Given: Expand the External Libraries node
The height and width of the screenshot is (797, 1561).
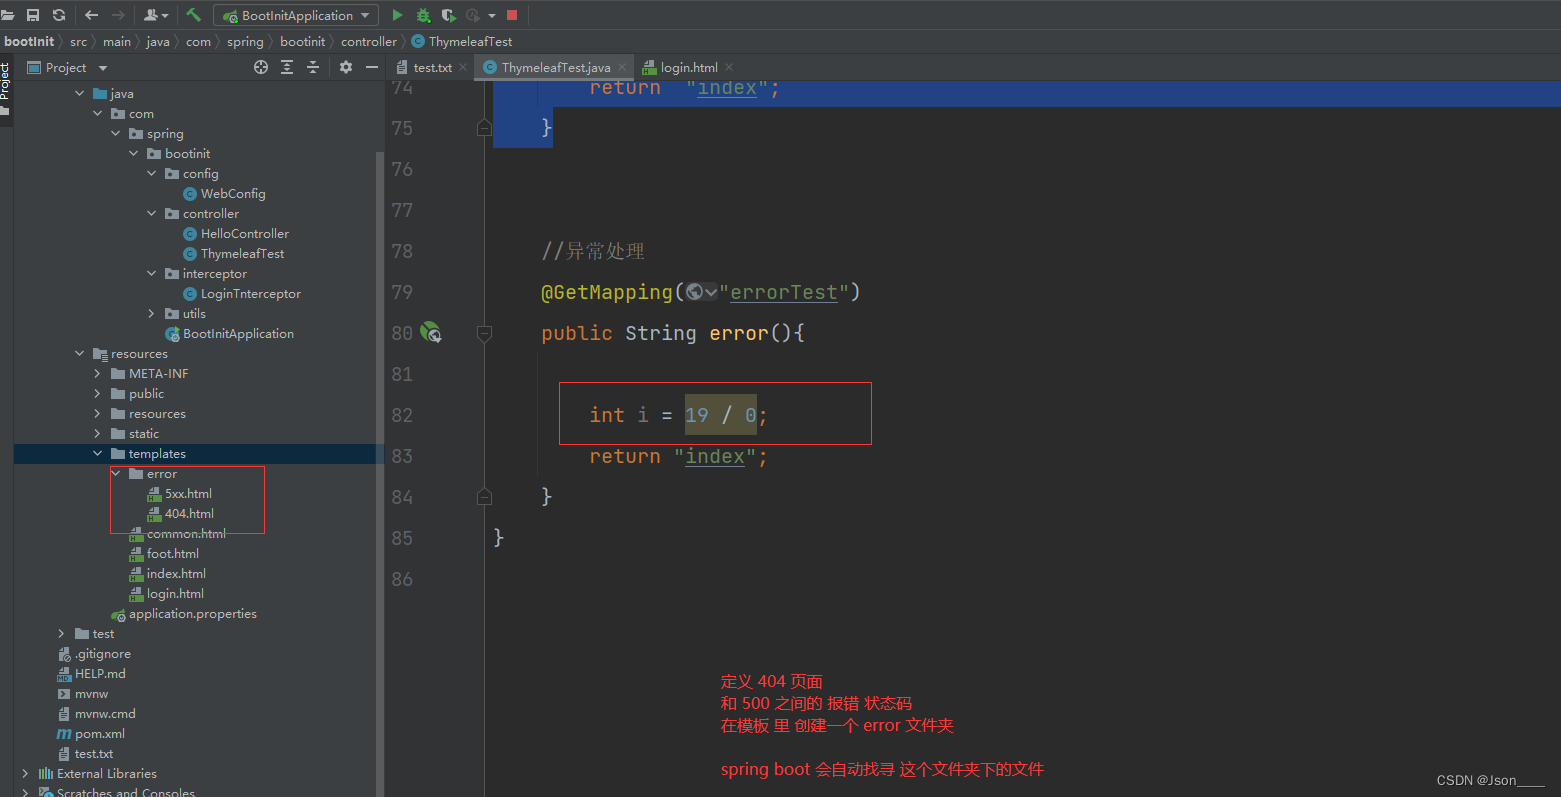Looking at the screenshot, I should pos(25,773).
